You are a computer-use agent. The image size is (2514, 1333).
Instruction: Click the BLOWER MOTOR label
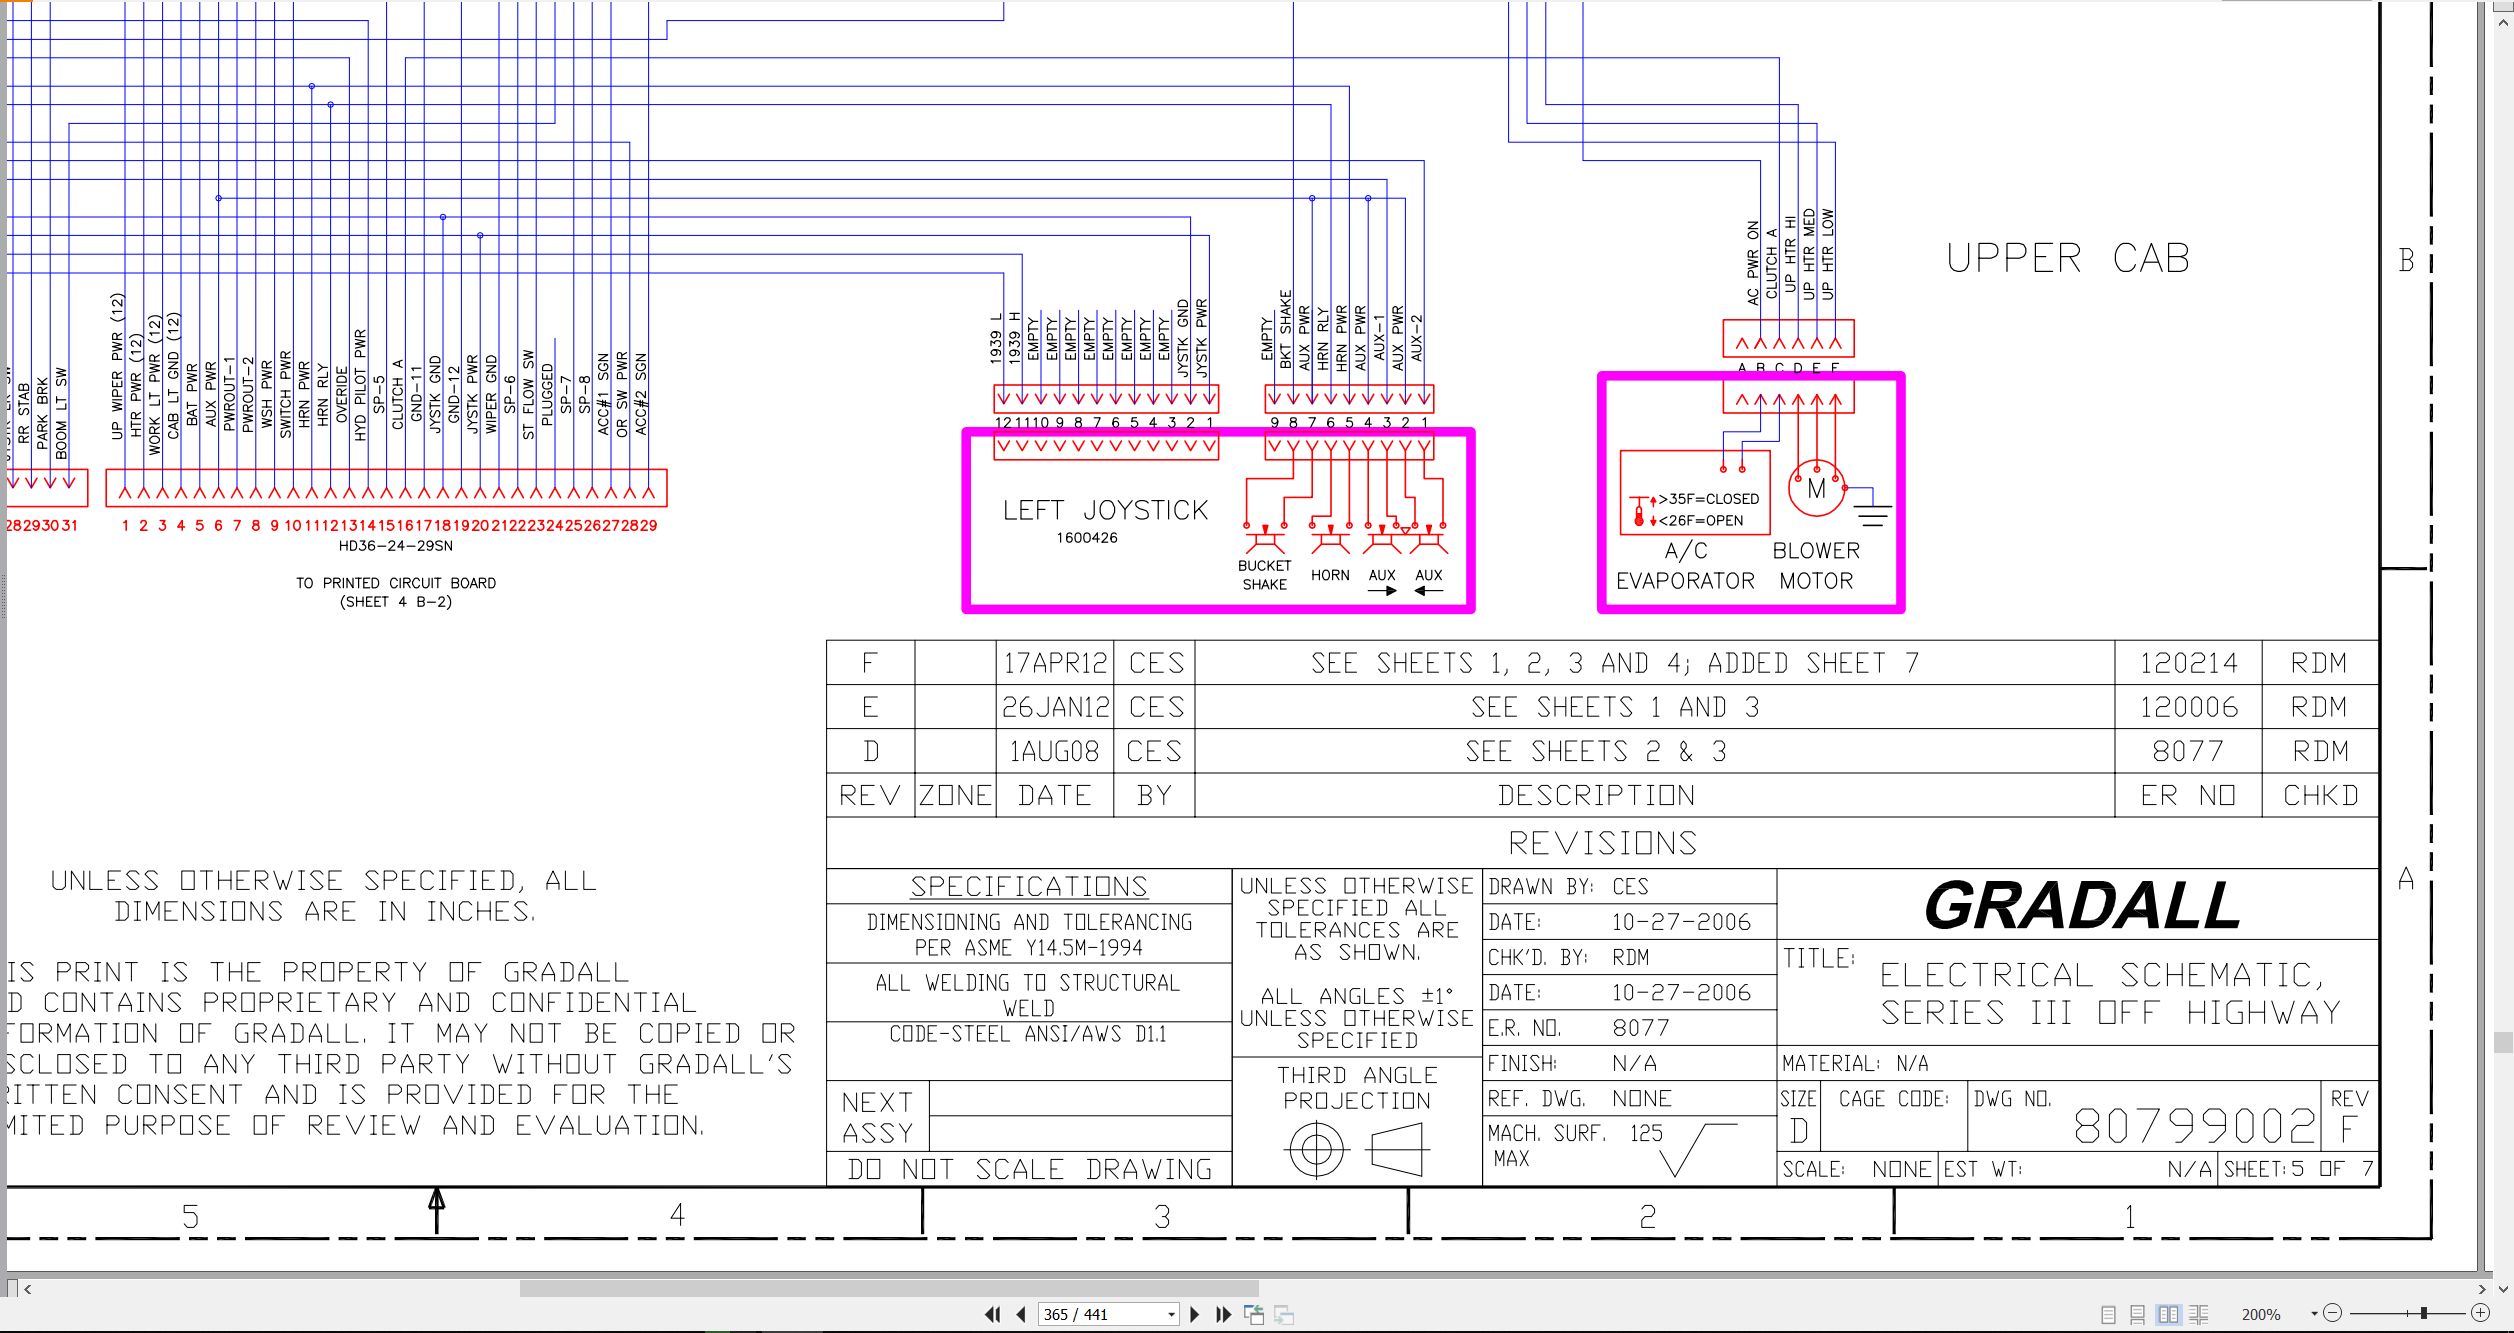click(x=1816, y=566)
